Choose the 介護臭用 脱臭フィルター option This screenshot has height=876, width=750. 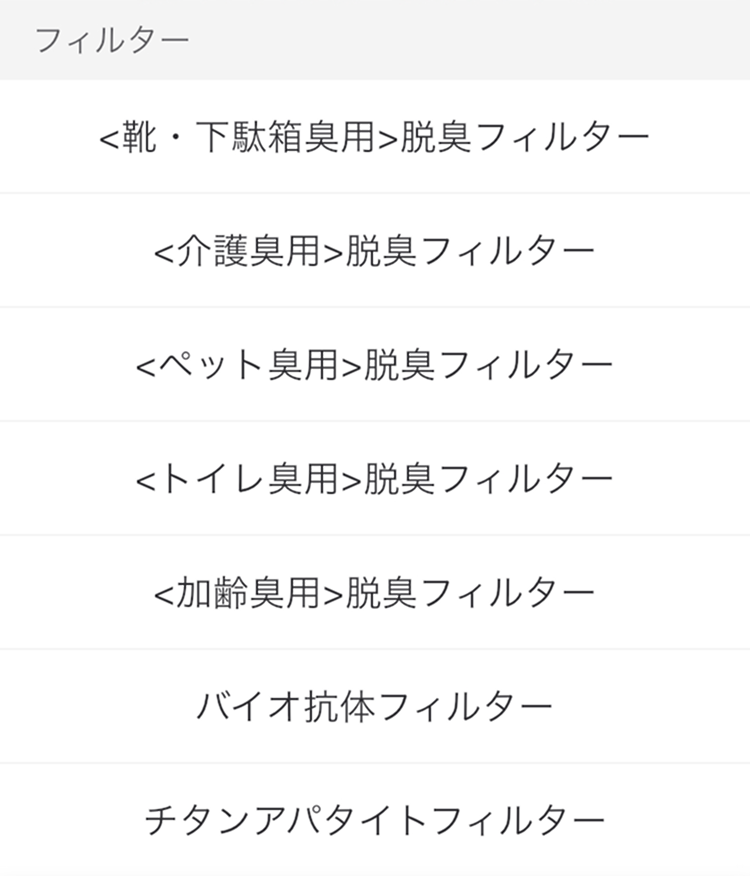(x=375, y=251)
